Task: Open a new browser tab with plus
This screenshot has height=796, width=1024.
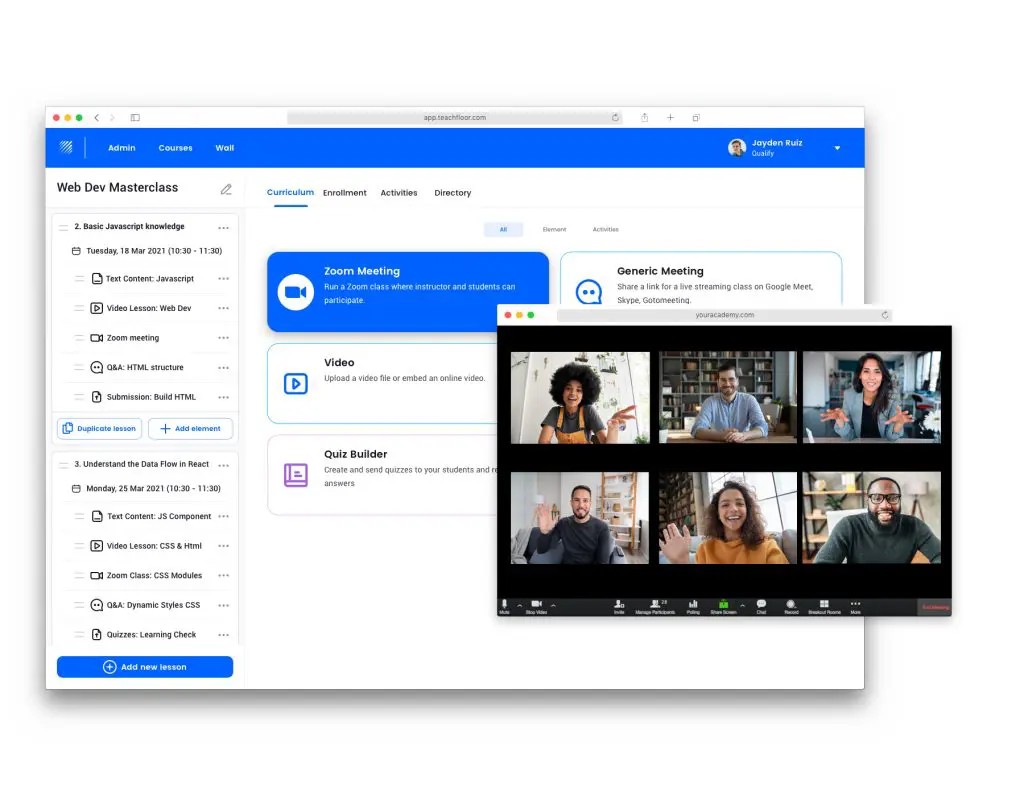Action: coord(670,118)
